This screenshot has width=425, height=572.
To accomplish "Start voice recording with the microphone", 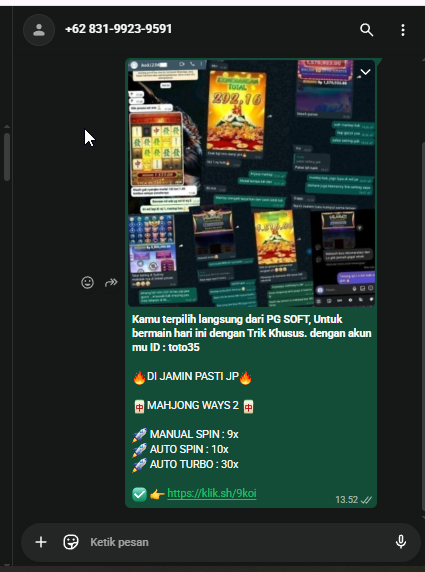I will [401, 542].
